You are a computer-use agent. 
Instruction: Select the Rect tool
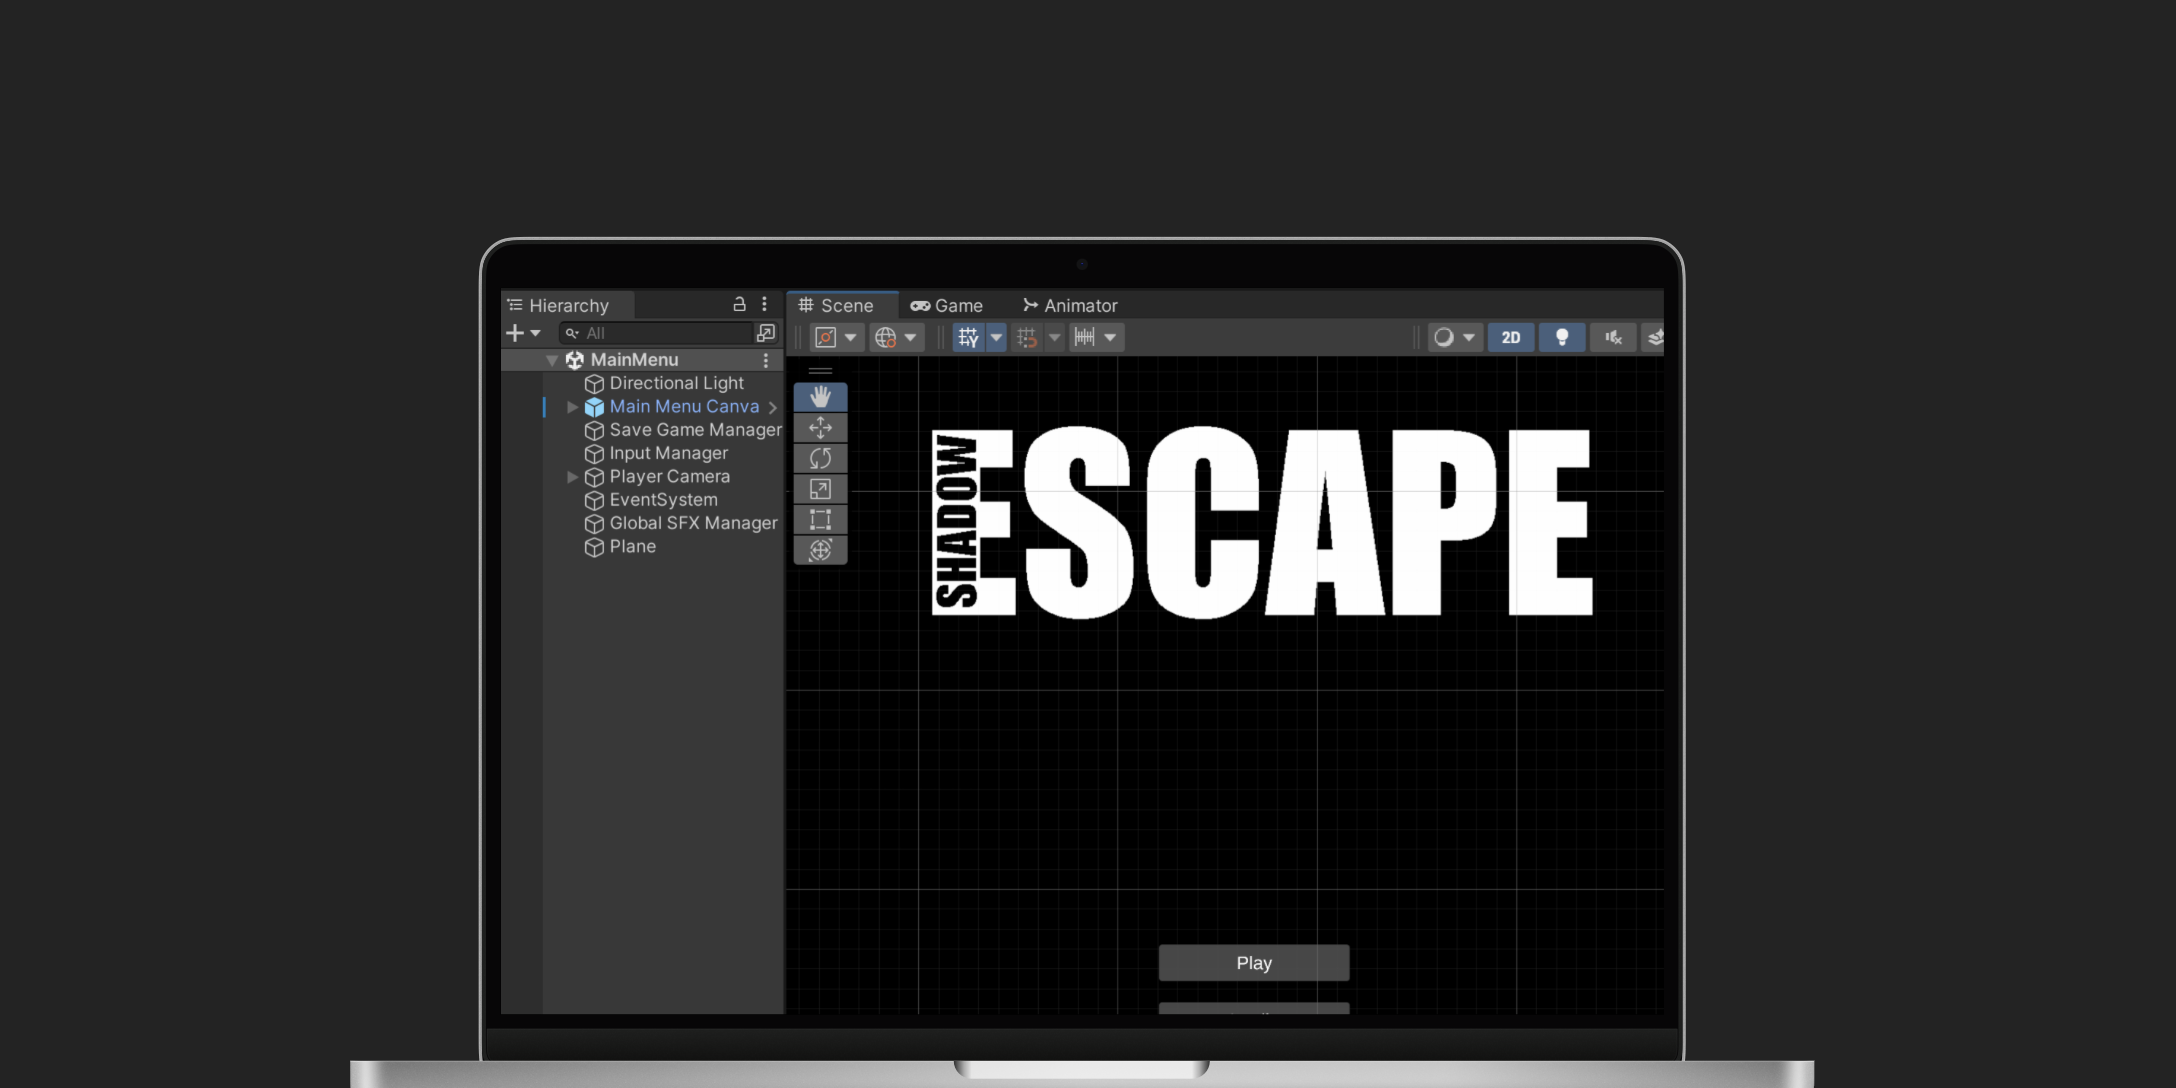point(820,519)
